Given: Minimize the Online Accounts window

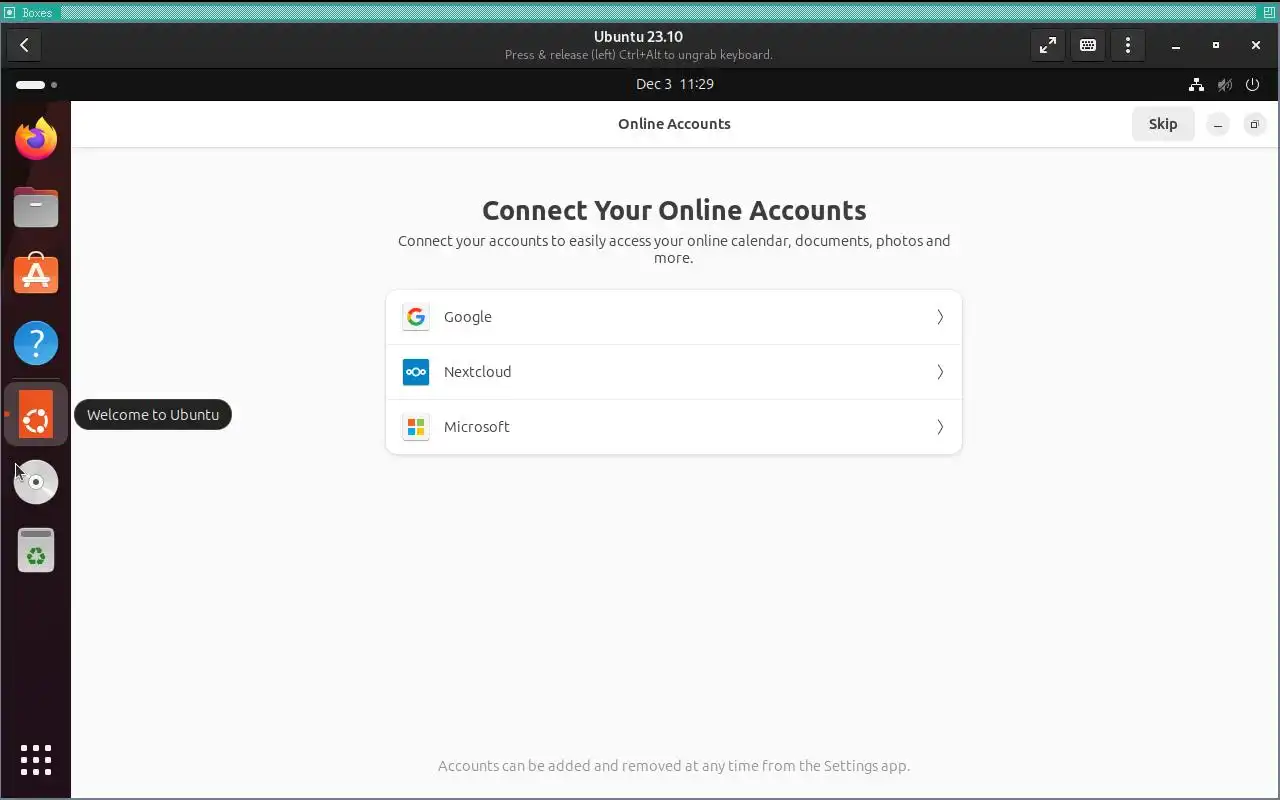Looking at the screenshot, I should click(x=1218, y=124).
